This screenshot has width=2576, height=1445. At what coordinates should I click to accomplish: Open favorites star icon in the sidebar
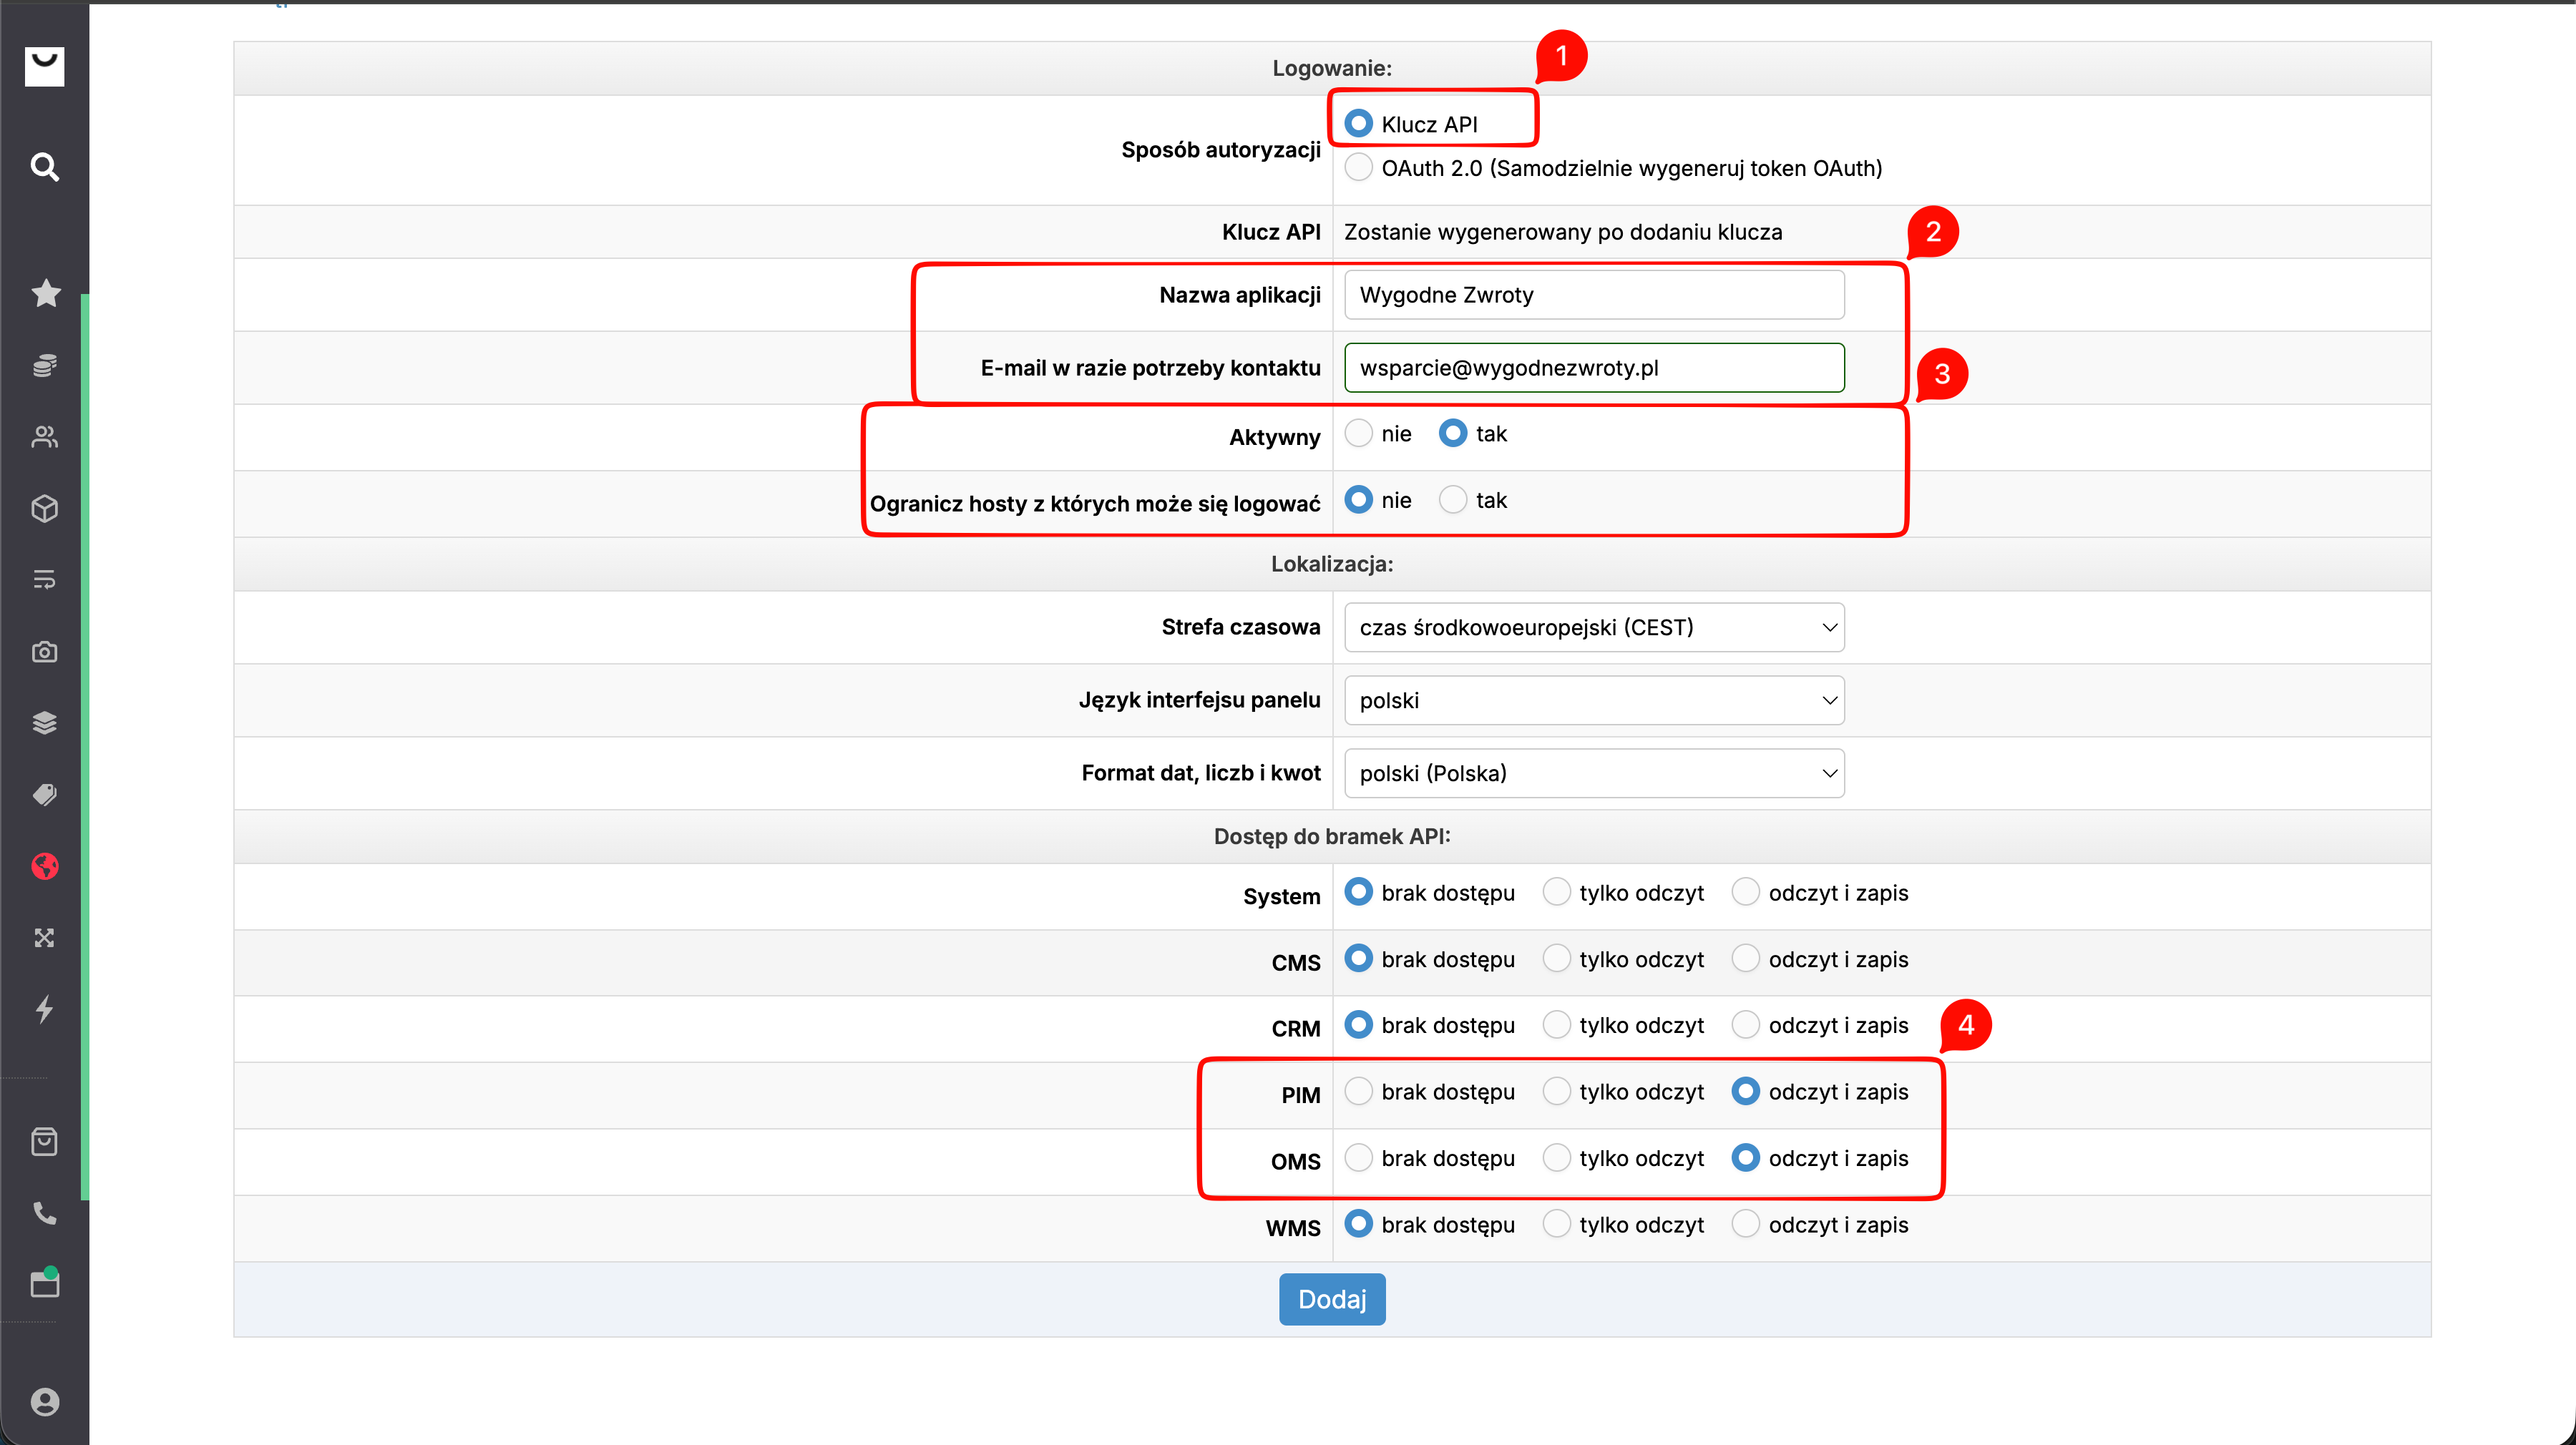pos(45,293)
